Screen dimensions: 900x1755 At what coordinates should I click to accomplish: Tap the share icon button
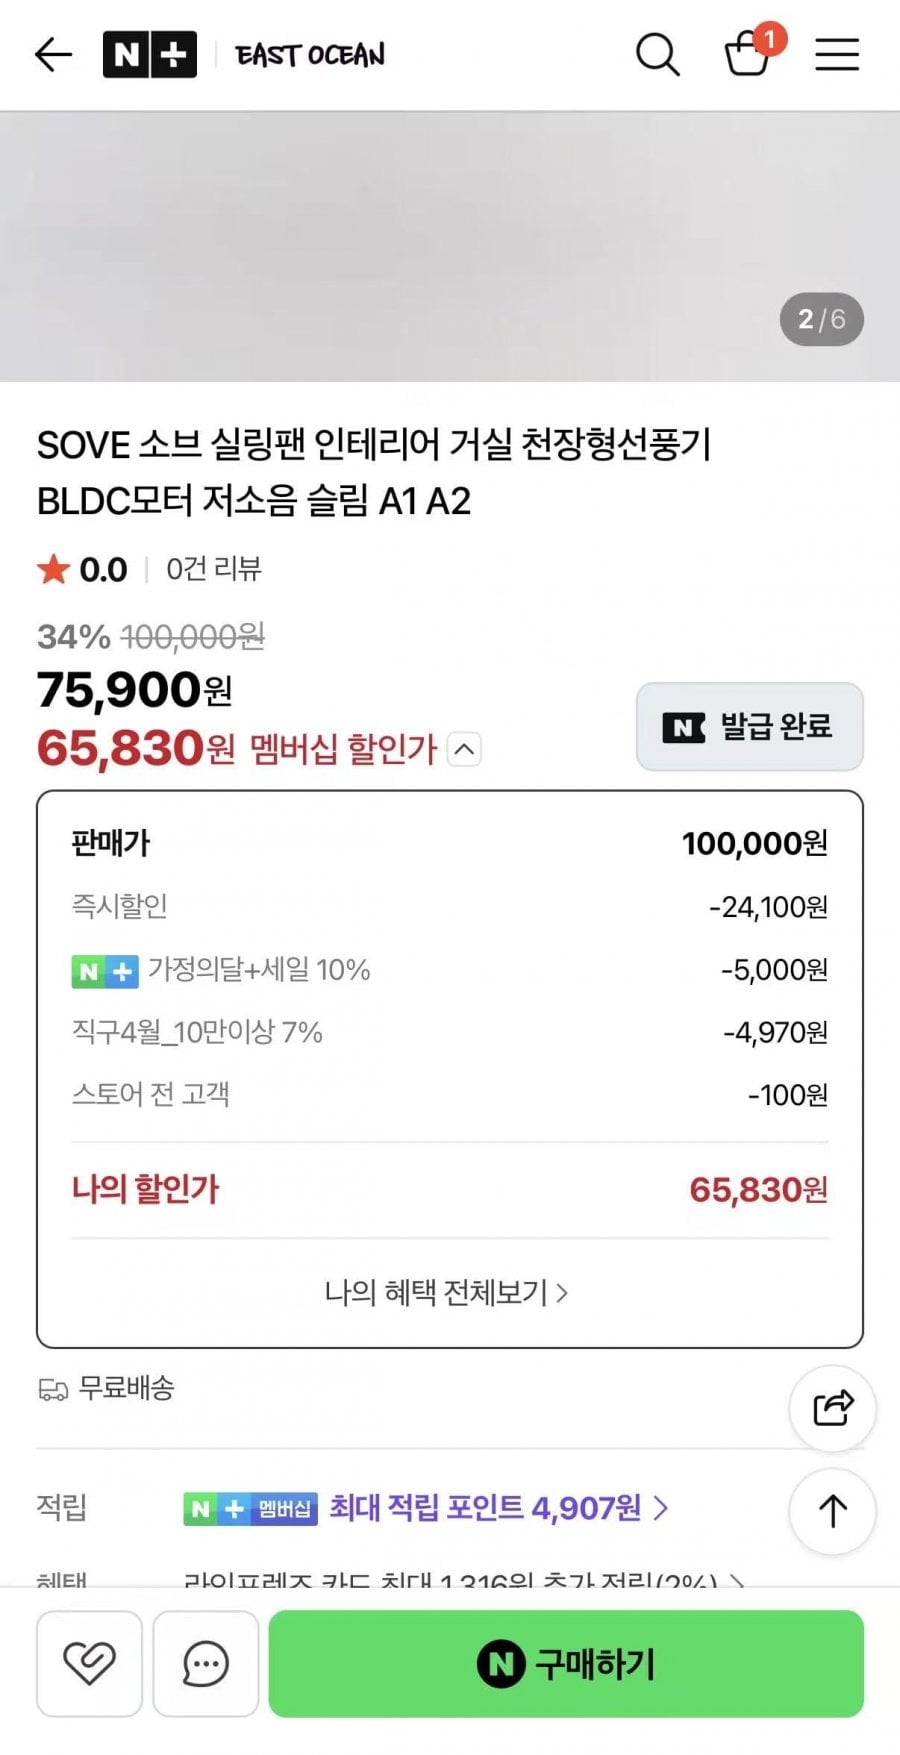pos(832,1408)
